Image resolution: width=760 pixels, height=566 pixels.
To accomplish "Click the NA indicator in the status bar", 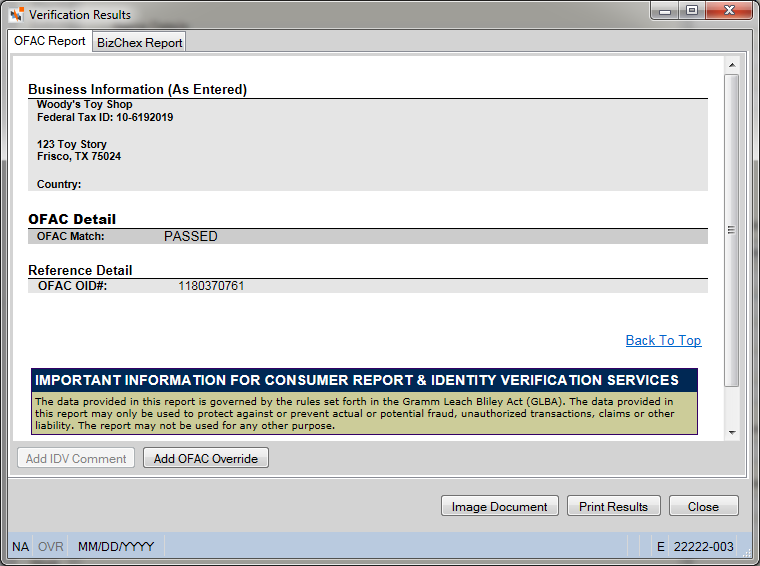I will [20, 547].
